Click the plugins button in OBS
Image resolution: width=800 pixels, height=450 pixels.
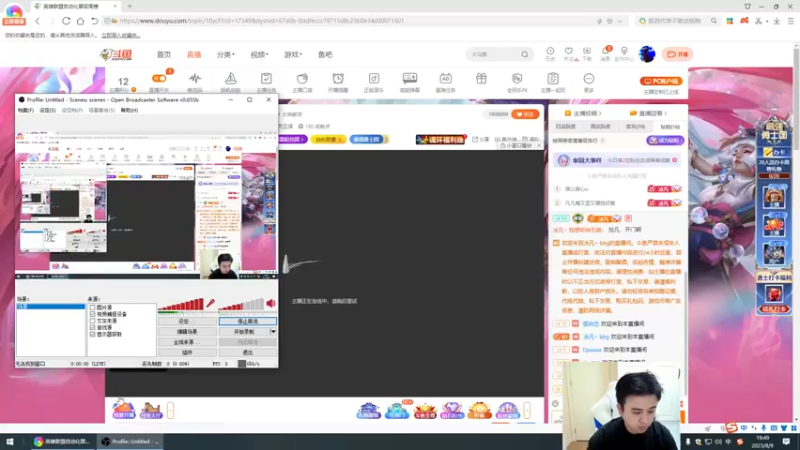click(x=187, y=353)
